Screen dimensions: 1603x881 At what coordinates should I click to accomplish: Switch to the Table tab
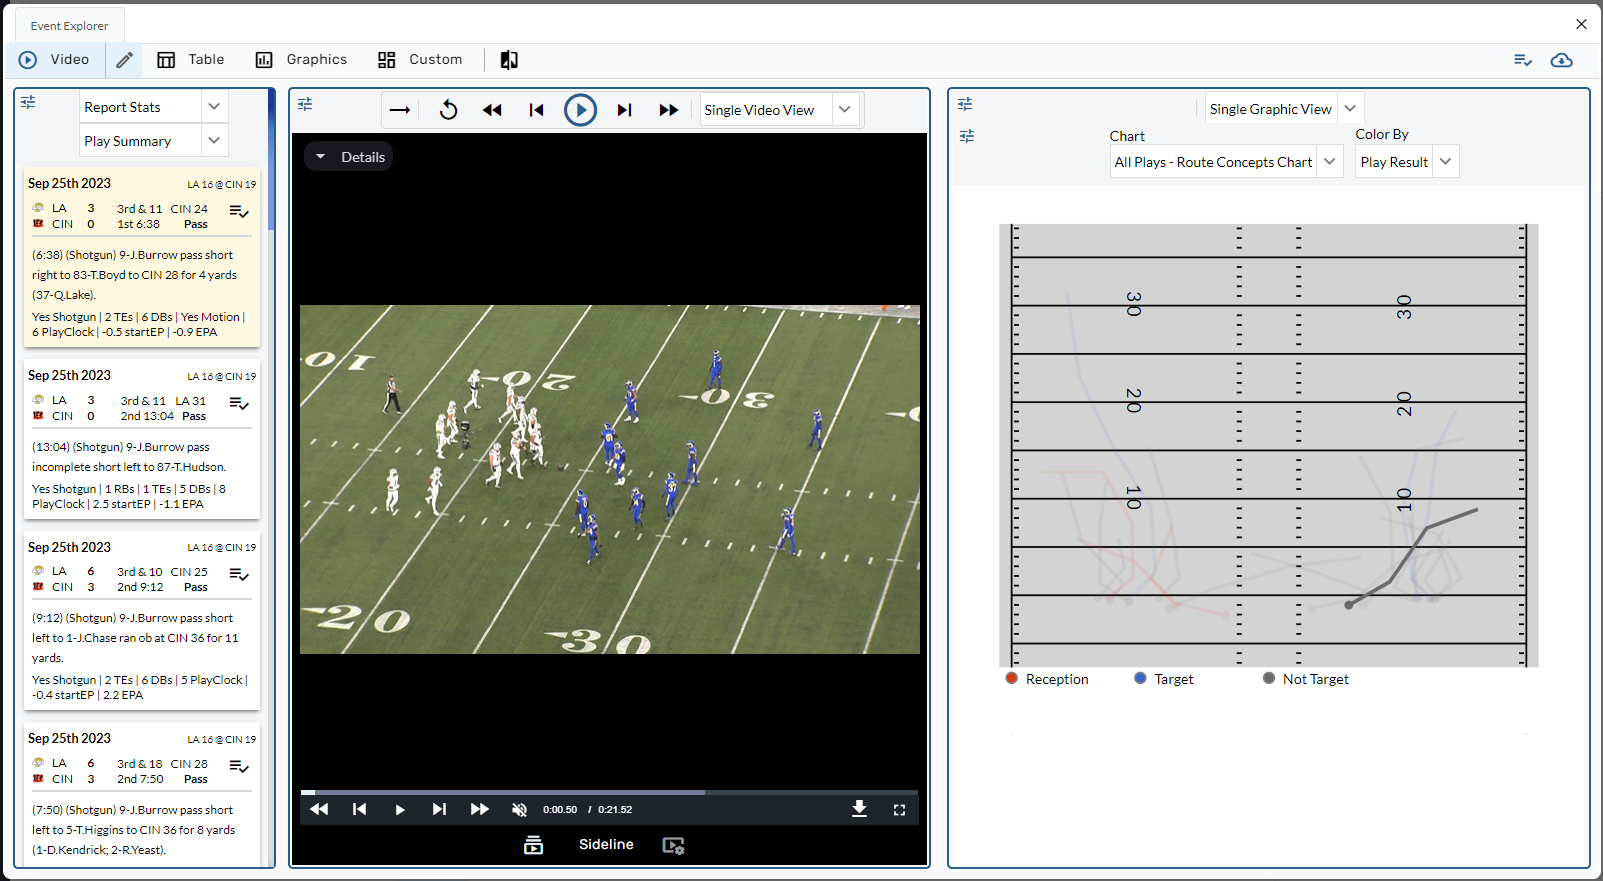pyautogui.click(x=191, y=60)
